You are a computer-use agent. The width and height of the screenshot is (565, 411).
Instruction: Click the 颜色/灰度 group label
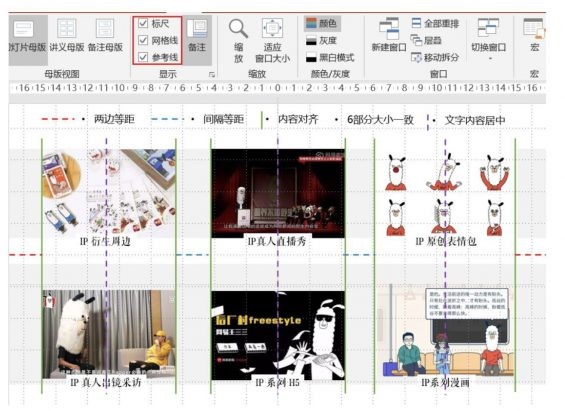(x=330, y=74)
